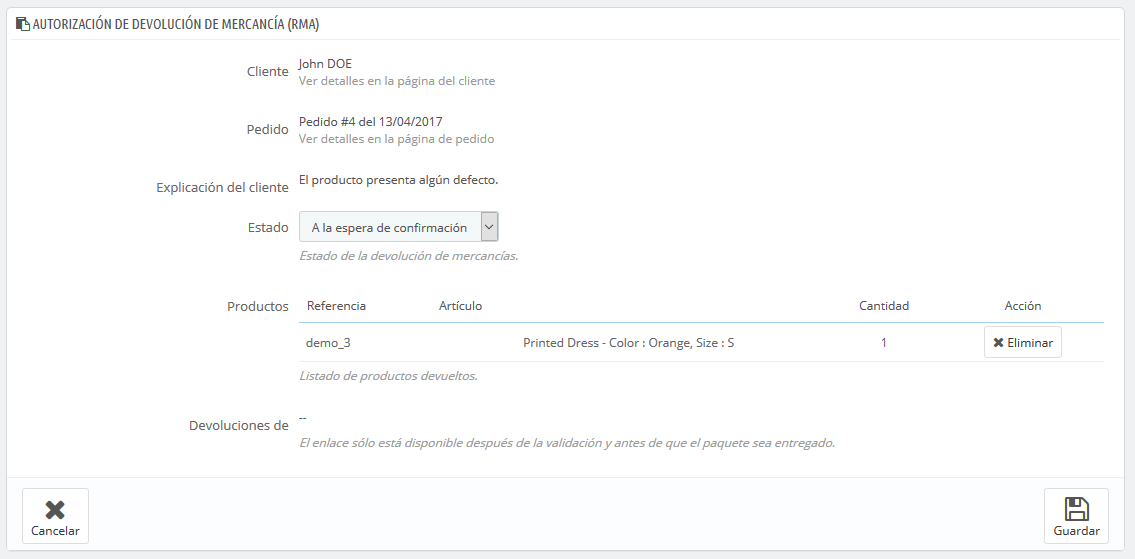Click the Eliminar button for demo_3
The height and width of the screenshot is (559, 1135).
1023,342
